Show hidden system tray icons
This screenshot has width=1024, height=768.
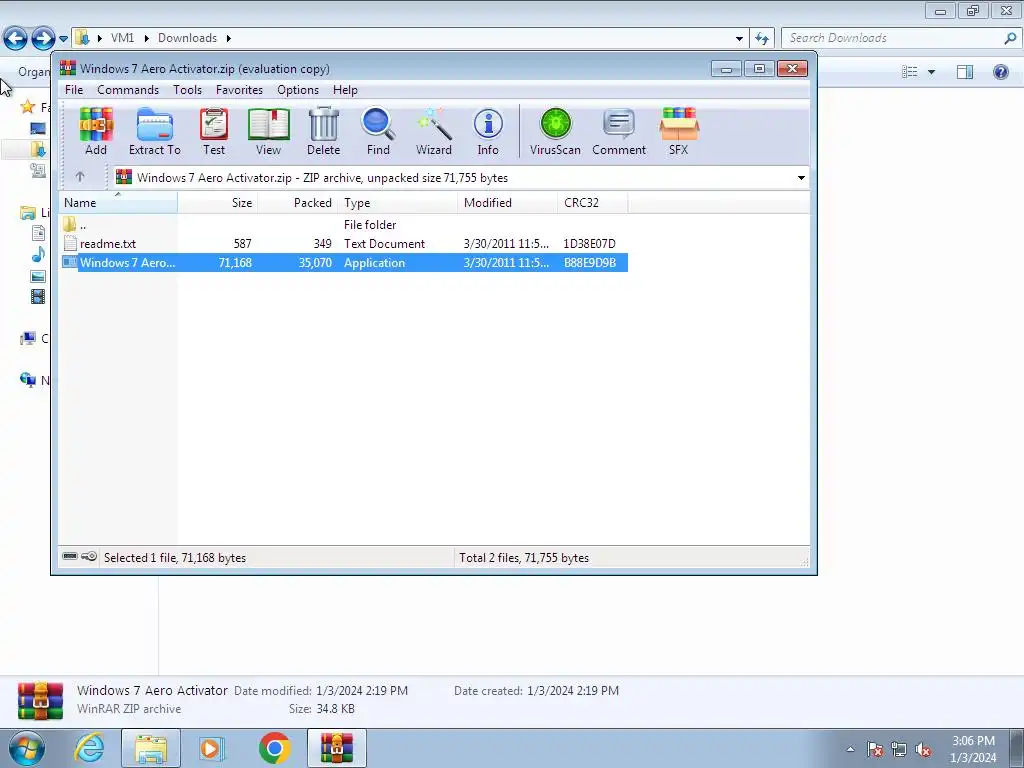pyautogui.click(x=850, y=749)
